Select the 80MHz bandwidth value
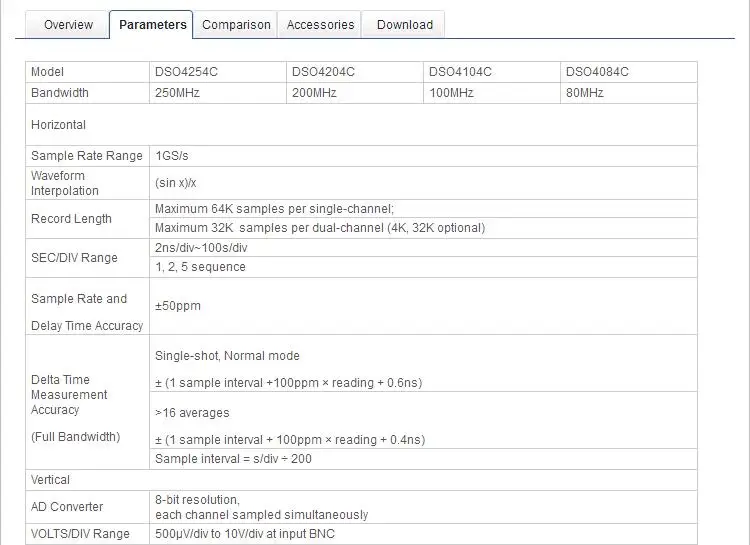The width and height of the screenshot is (750, 545). point(585,93)
